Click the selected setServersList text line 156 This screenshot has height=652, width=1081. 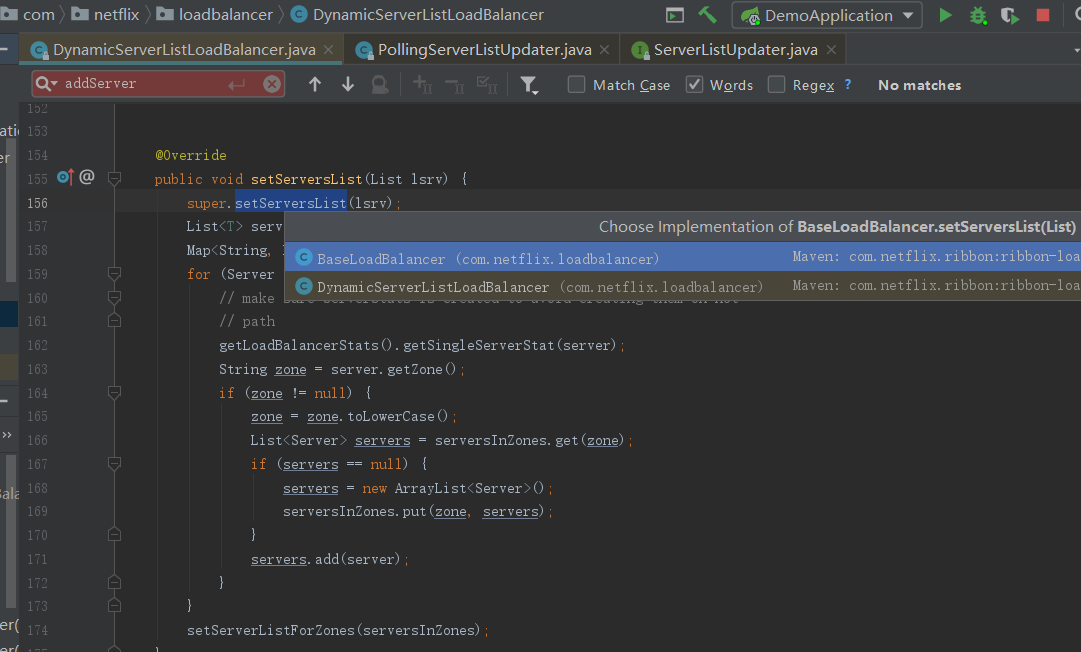(290, 203)
